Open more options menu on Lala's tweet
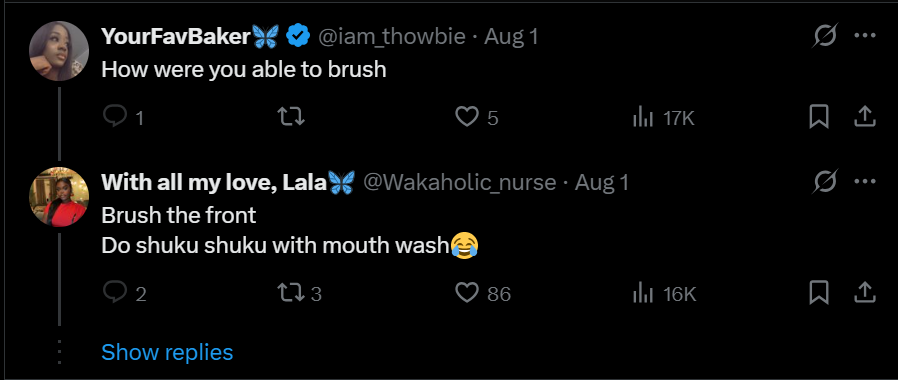The width and height of the screenshot is (898, 380). click(x=865, y=182)
